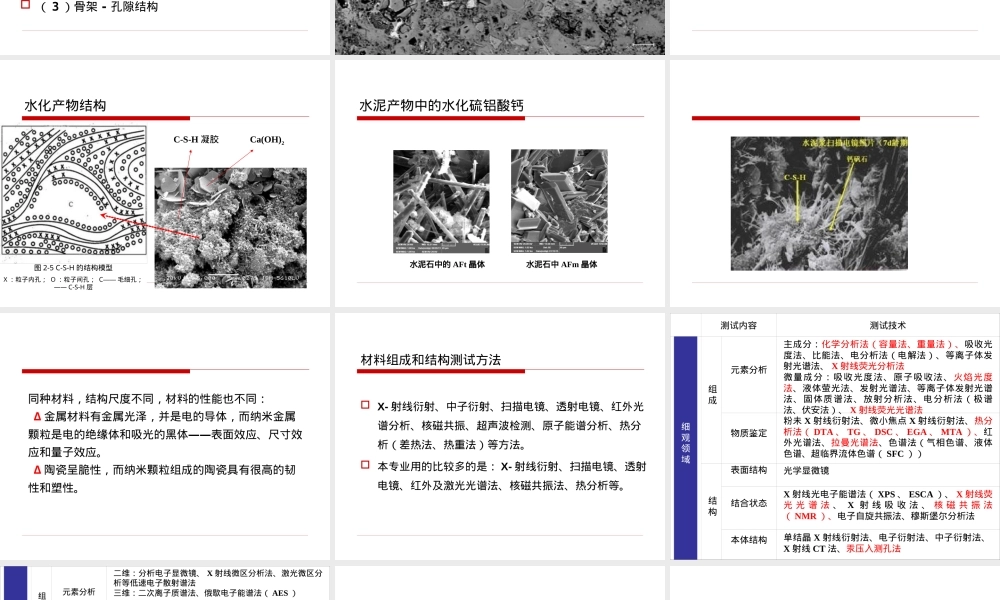The width and height of the screenshot is (1000, 600).
Task: Select the slide with the yellow-labeled SEM photo
Action: tap(835, 184)
